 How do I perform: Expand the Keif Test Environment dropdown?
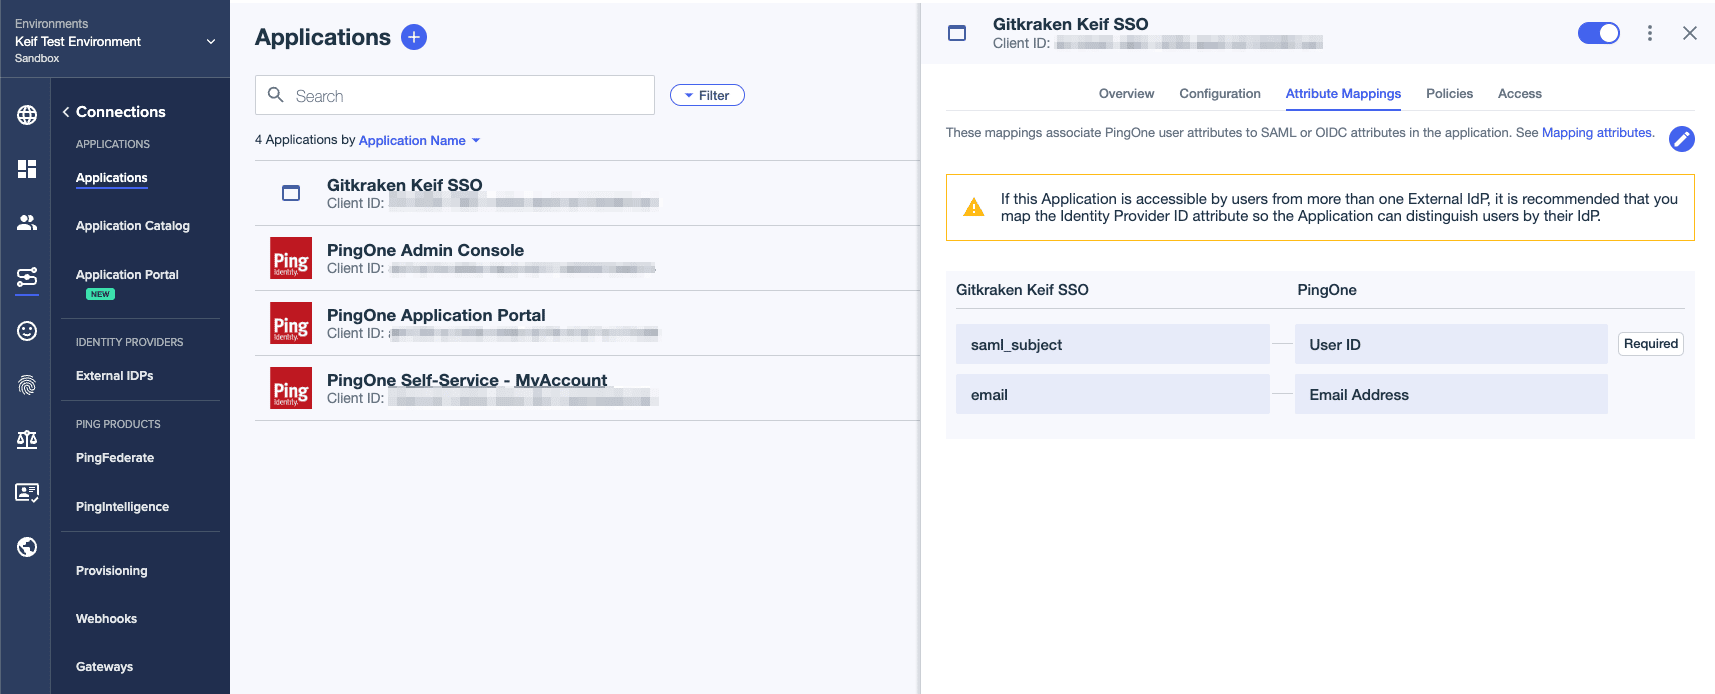pyautogui.click(x=211, y=41)
